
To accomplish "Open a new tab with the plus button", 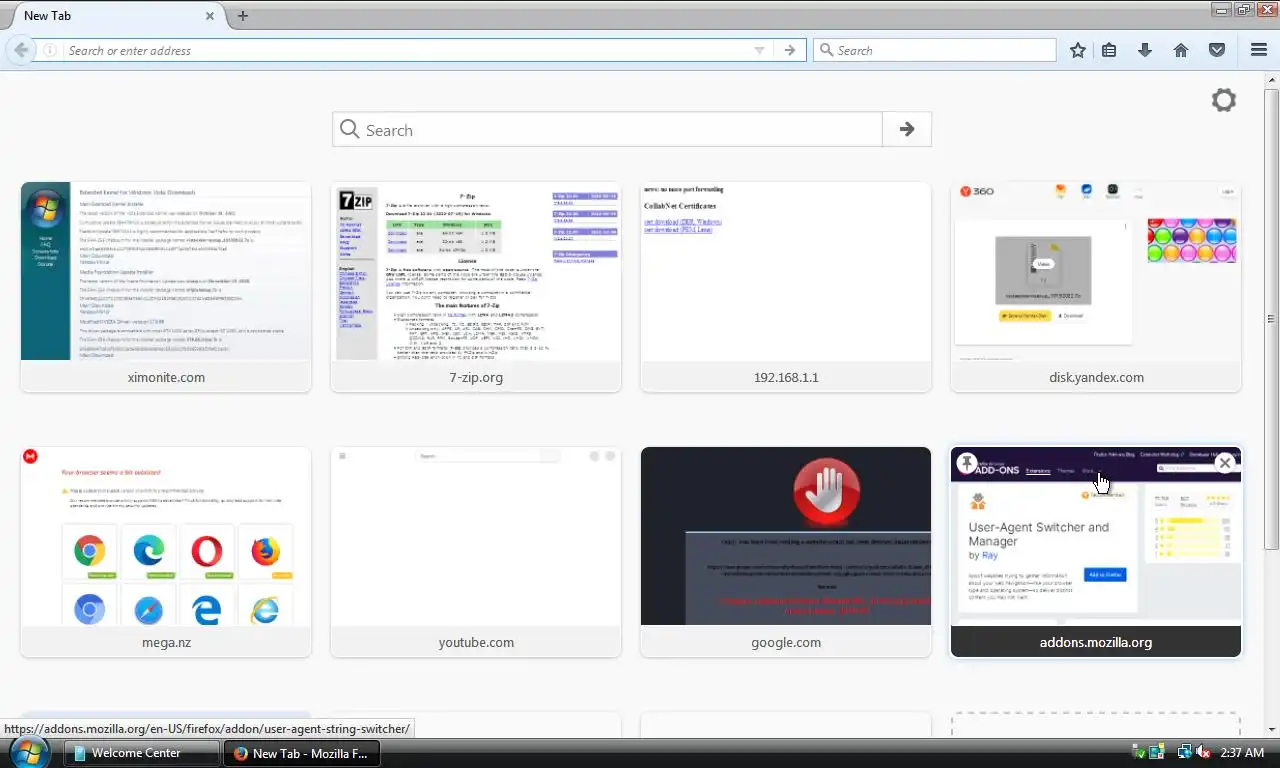I will point(242,15).
